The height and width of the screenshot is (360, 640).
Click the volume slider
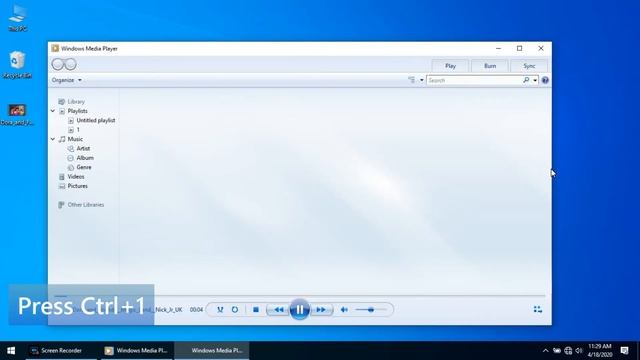(x=370, y=310)
